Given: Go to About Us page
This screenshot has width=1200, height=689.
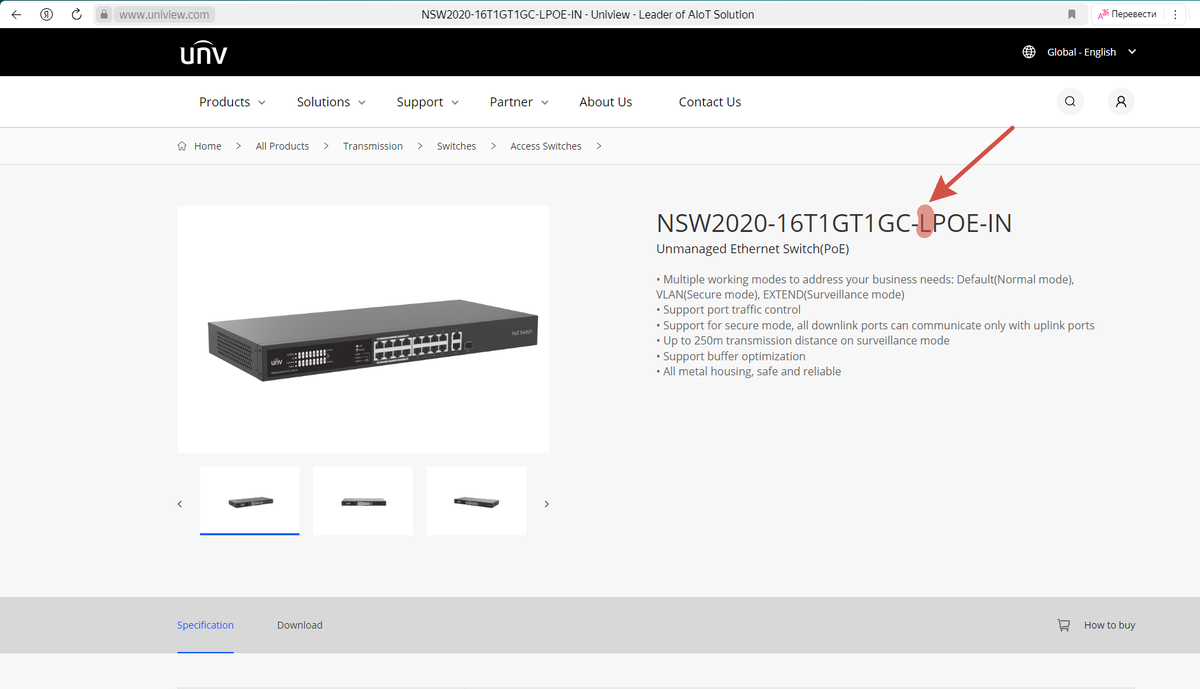Looking at the screenshot, I should [606, 102].
